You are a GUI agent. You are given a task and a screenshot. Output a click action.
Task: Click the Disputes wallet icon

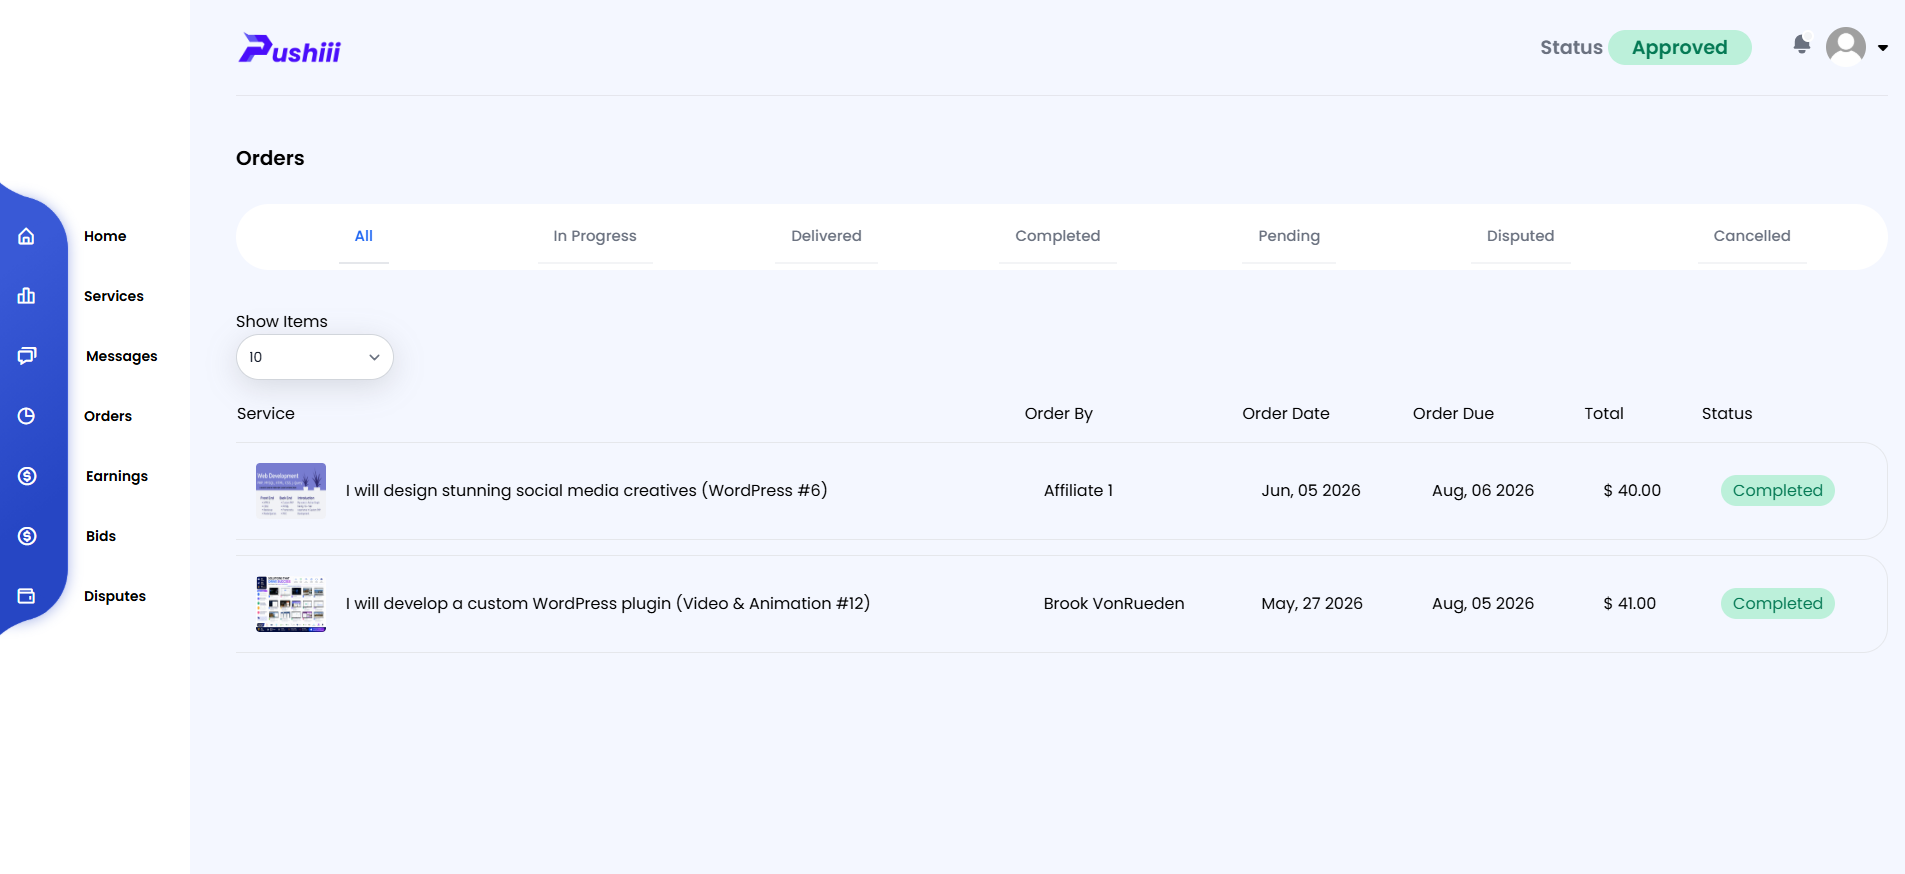click(x=27, y=596)
